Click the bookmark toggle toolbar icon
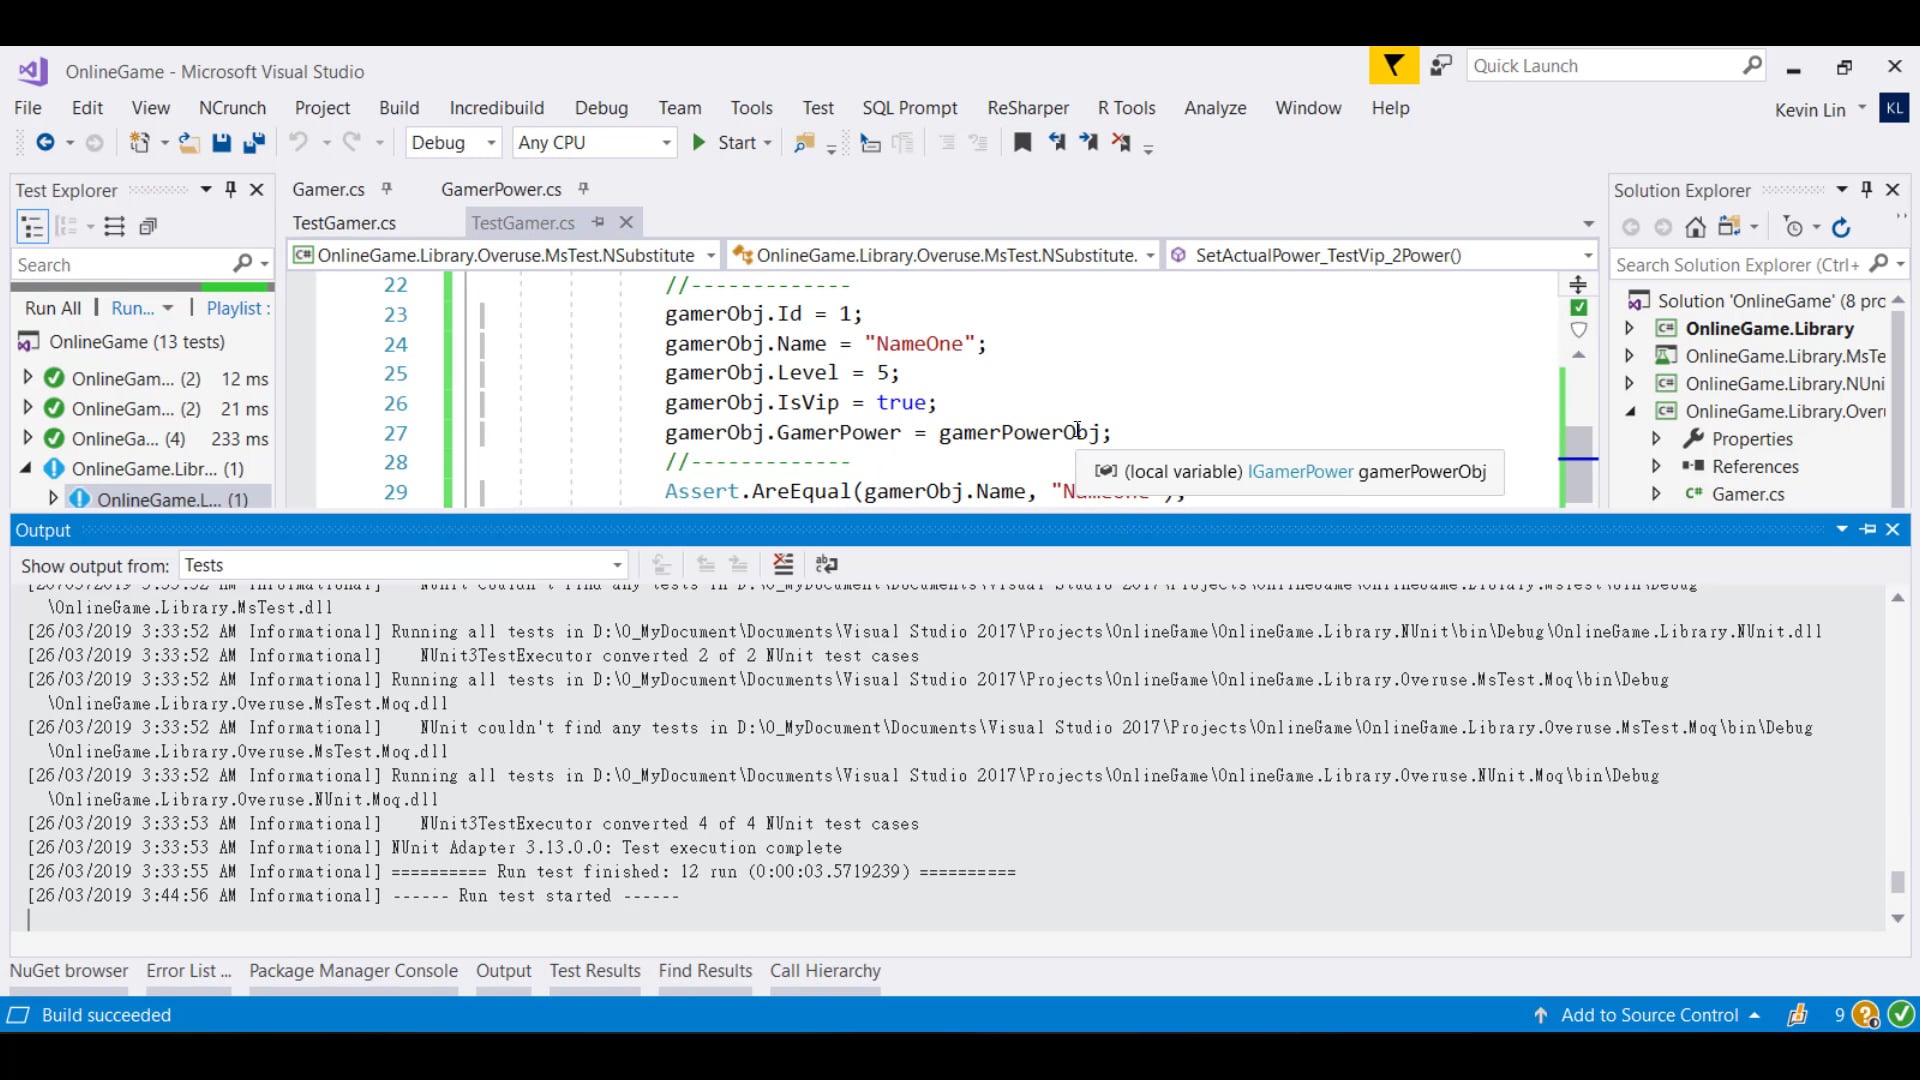The image size is (1920, 1080). click(x=1022, y=143)
